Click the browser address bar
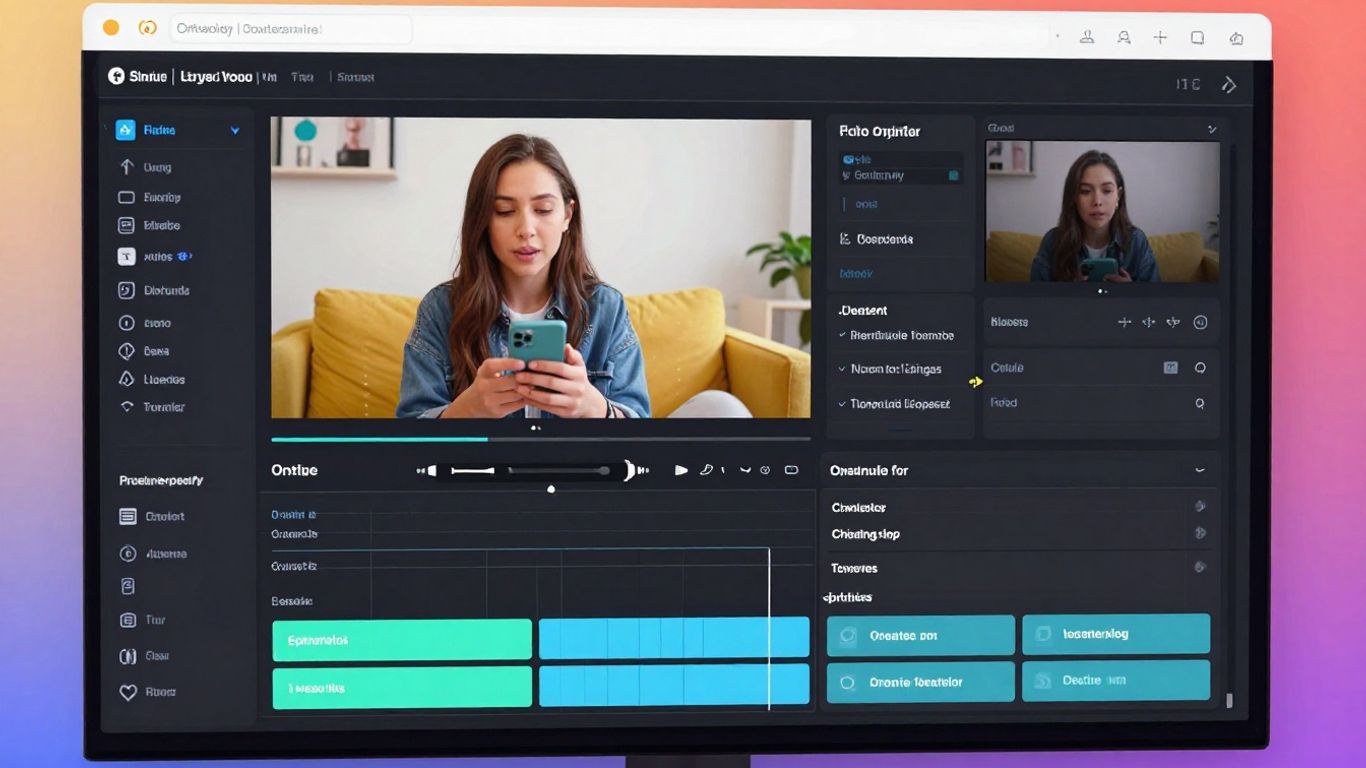 tap(291, 29)
